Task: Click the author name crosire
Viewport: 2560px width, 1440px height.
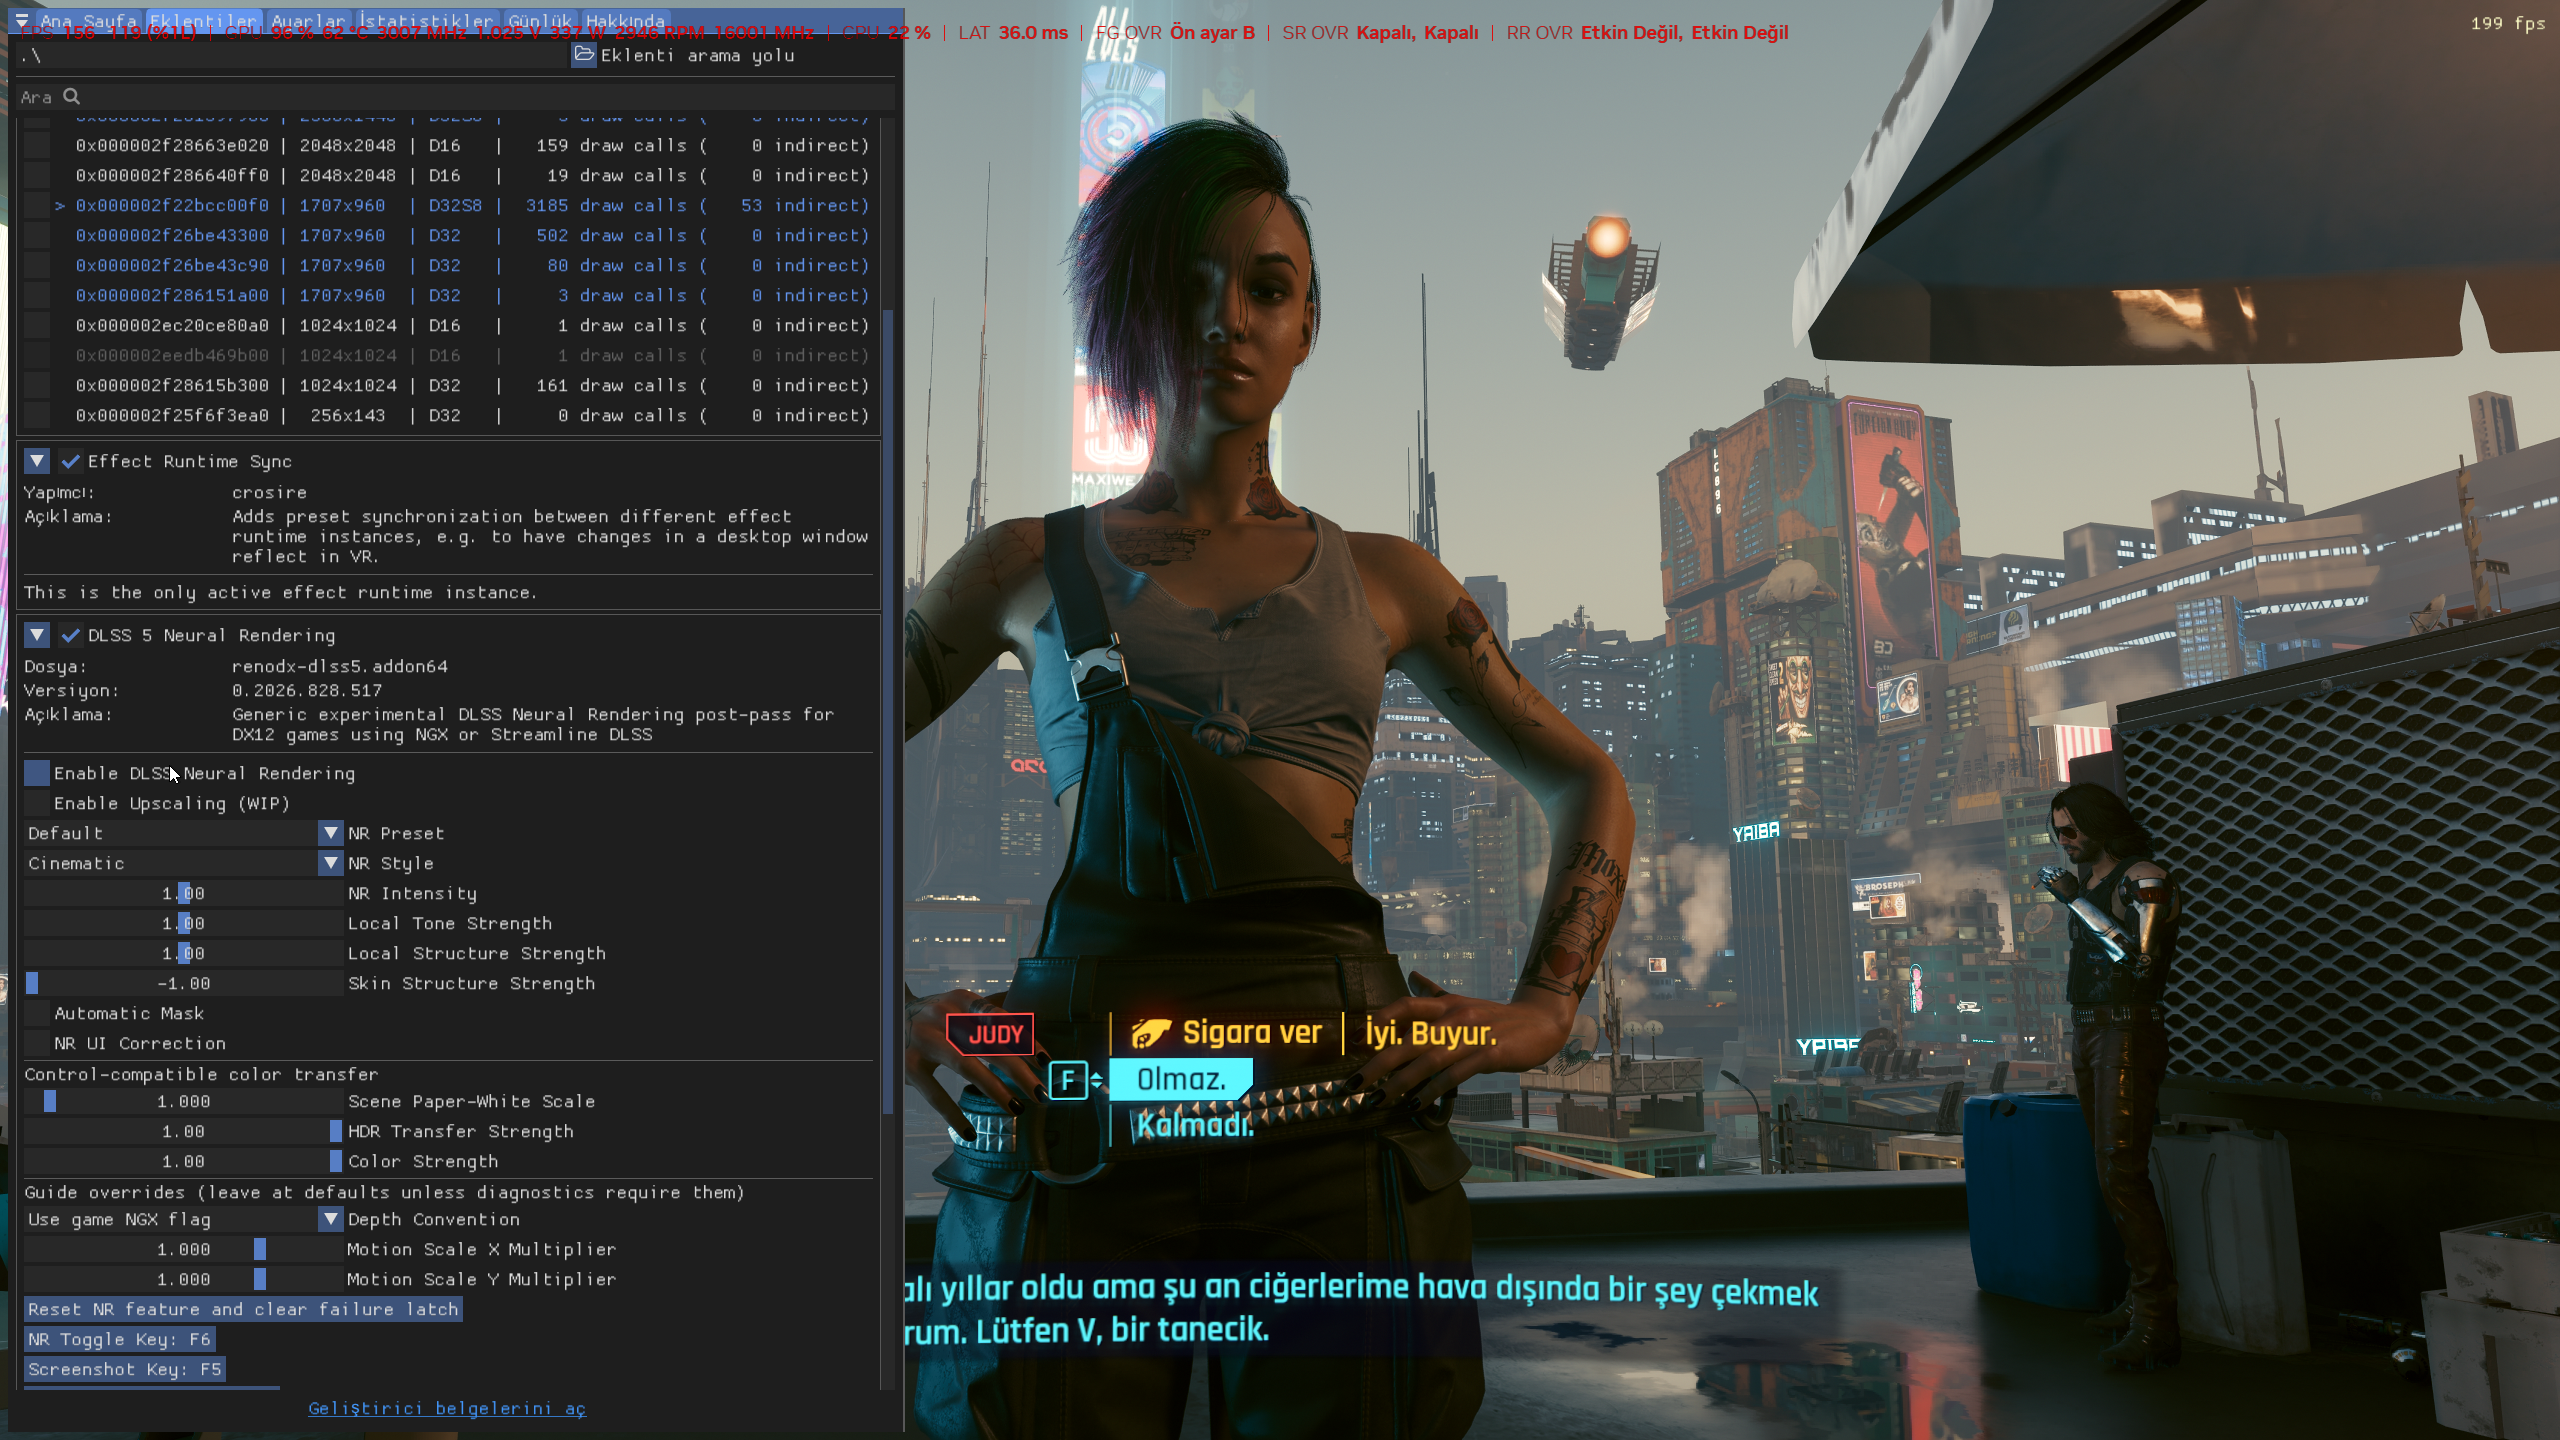Action: 269,492
